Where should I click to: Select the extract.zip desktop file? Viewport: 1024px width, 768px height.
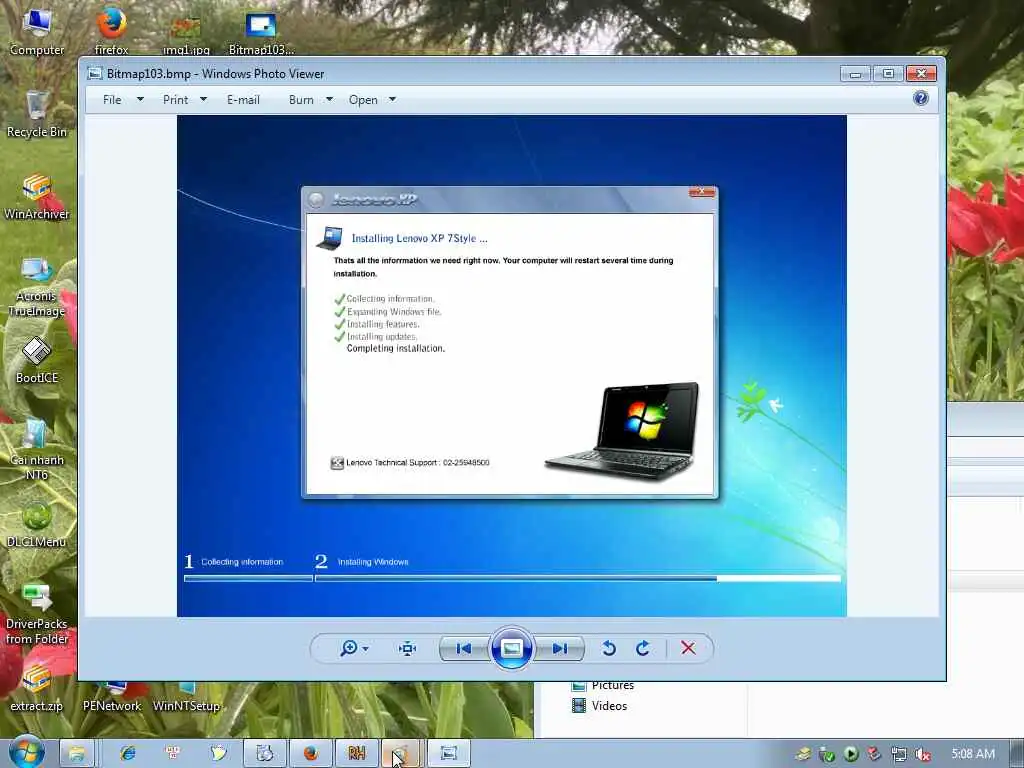[37, 689]
